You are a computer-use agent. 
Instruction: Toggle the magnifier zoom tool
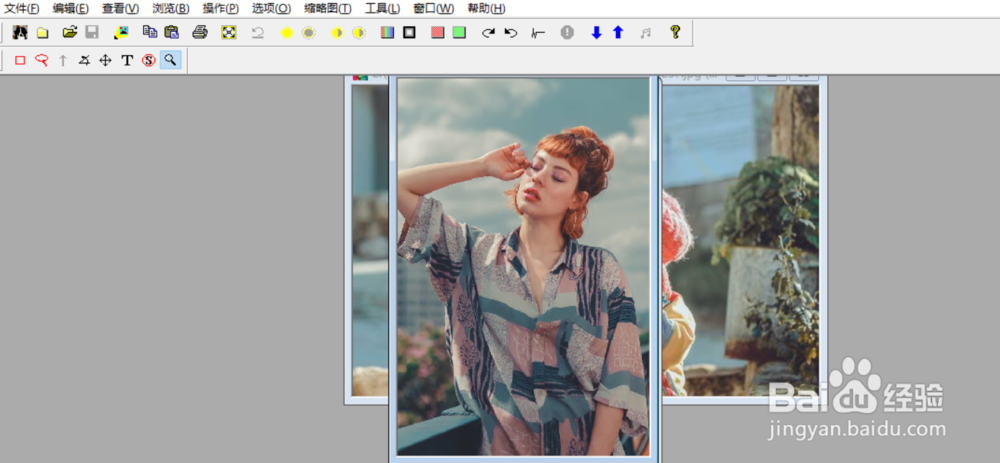[171, 61]
